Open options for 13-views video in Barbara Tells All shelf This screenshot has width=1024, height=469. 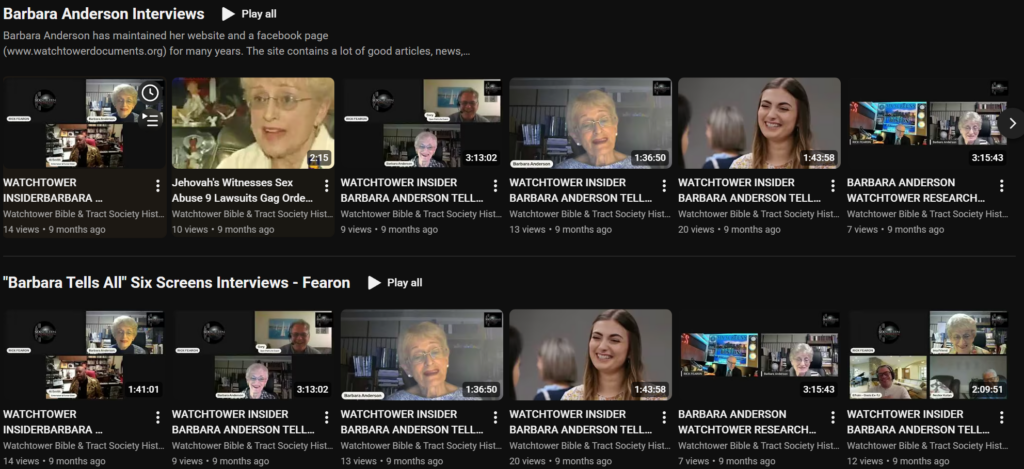click(x=495, y=417)
